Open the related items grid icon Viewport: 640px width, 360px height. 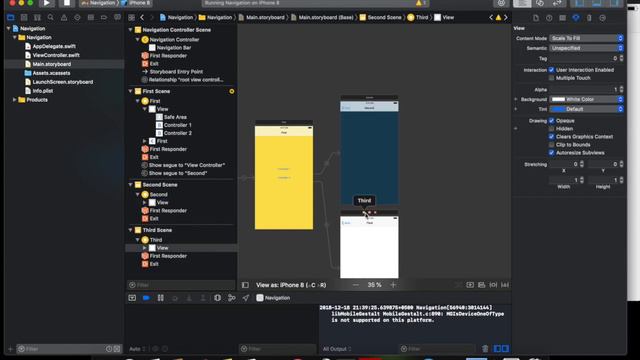pos(131,18)
